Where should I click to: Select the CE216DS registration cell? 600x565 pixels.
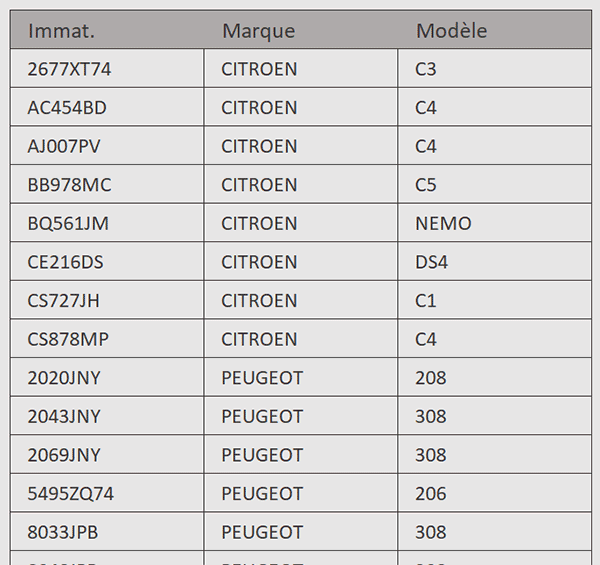[66, 262]
